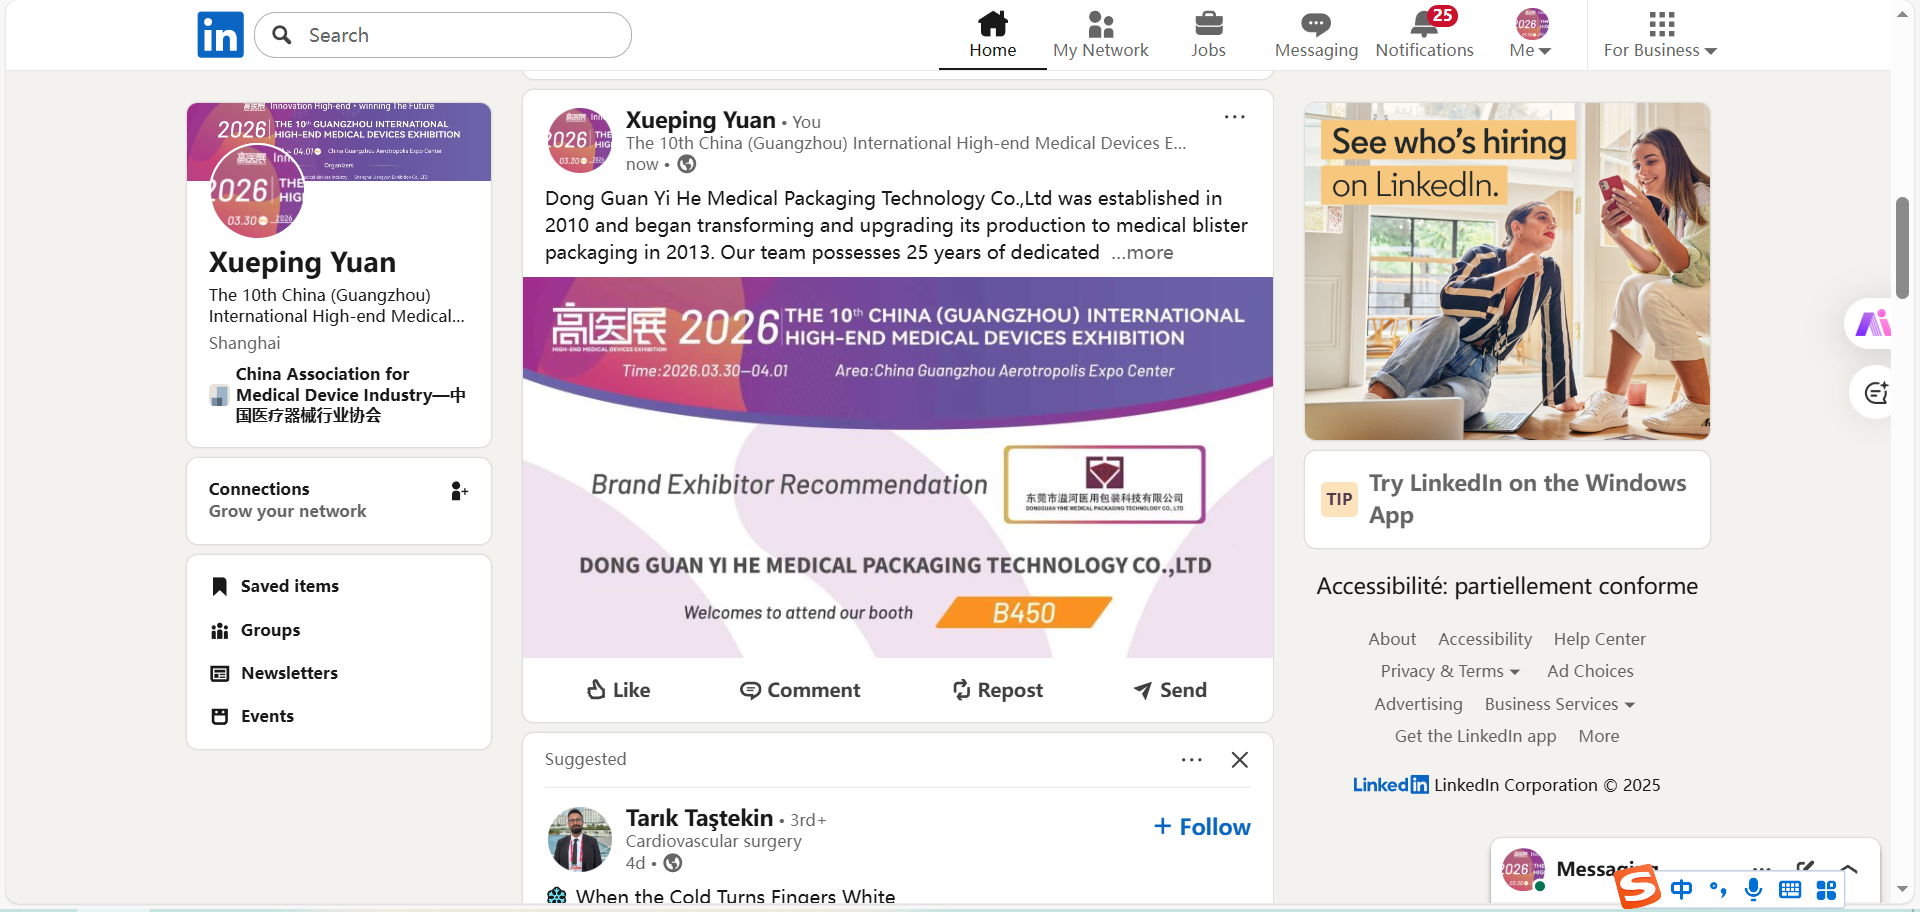Open the Notifications bell icon
The height and width of the screenshot is (912, 1920).
click(1424, 24)
